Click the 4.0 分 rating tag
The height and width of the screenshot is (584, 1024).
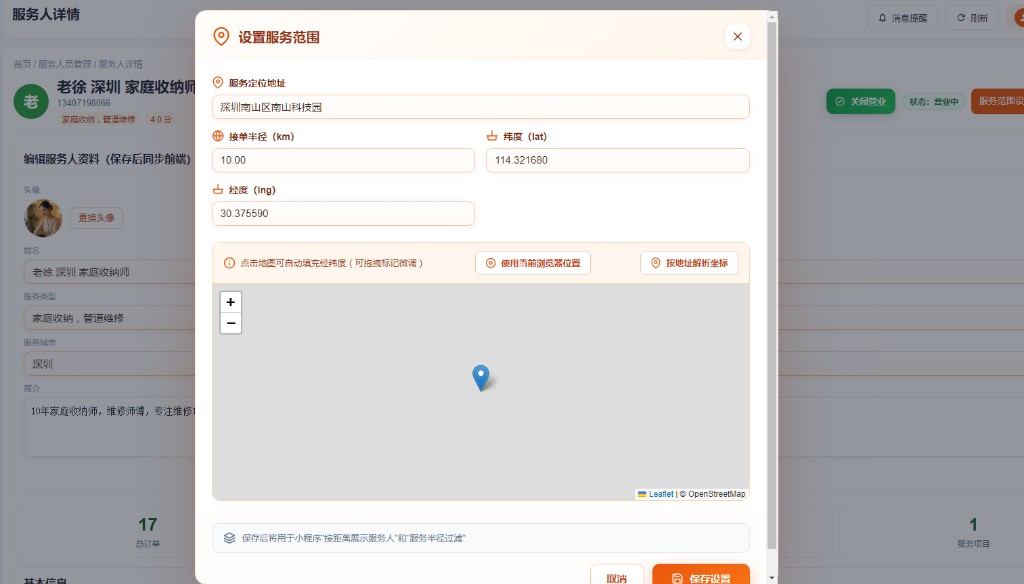click(160, 120)
